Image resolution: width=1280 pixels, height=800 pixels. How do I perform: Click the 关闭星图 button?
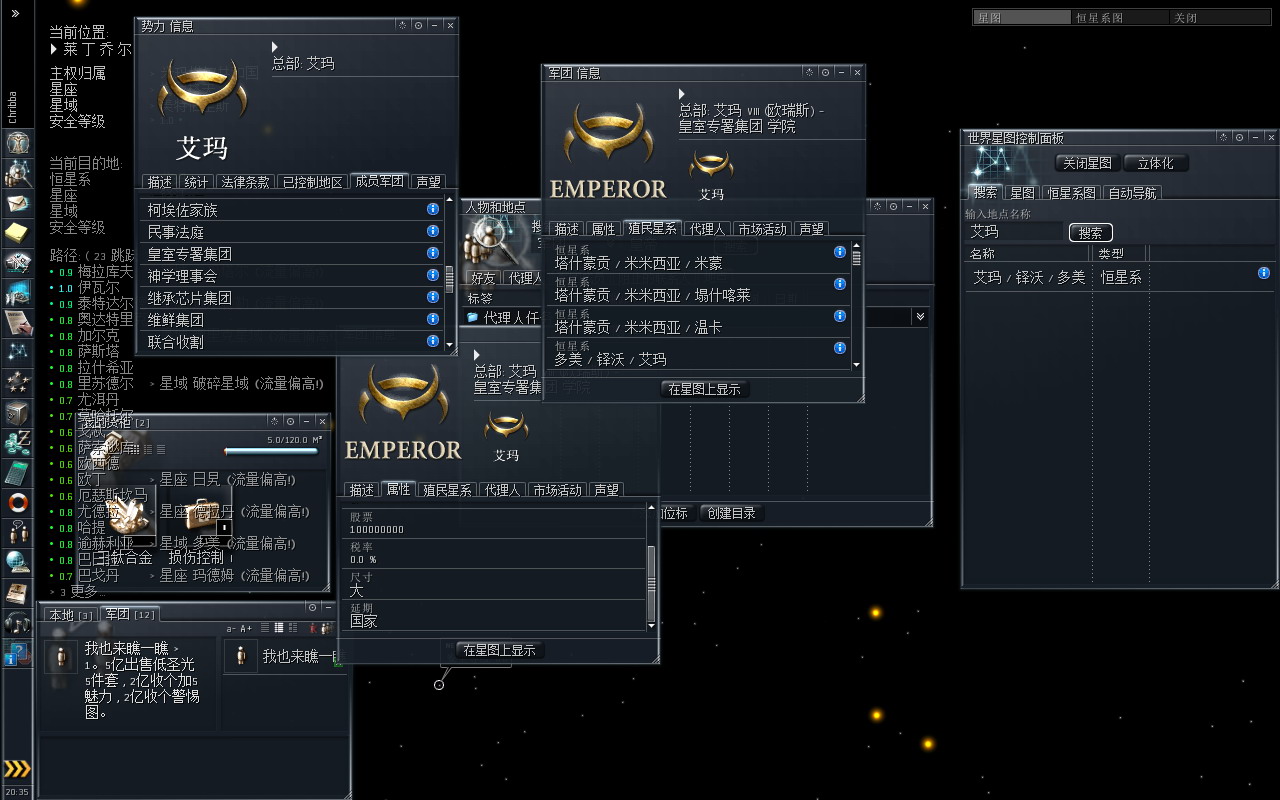pyautogui.click(x=1087, y=163)
